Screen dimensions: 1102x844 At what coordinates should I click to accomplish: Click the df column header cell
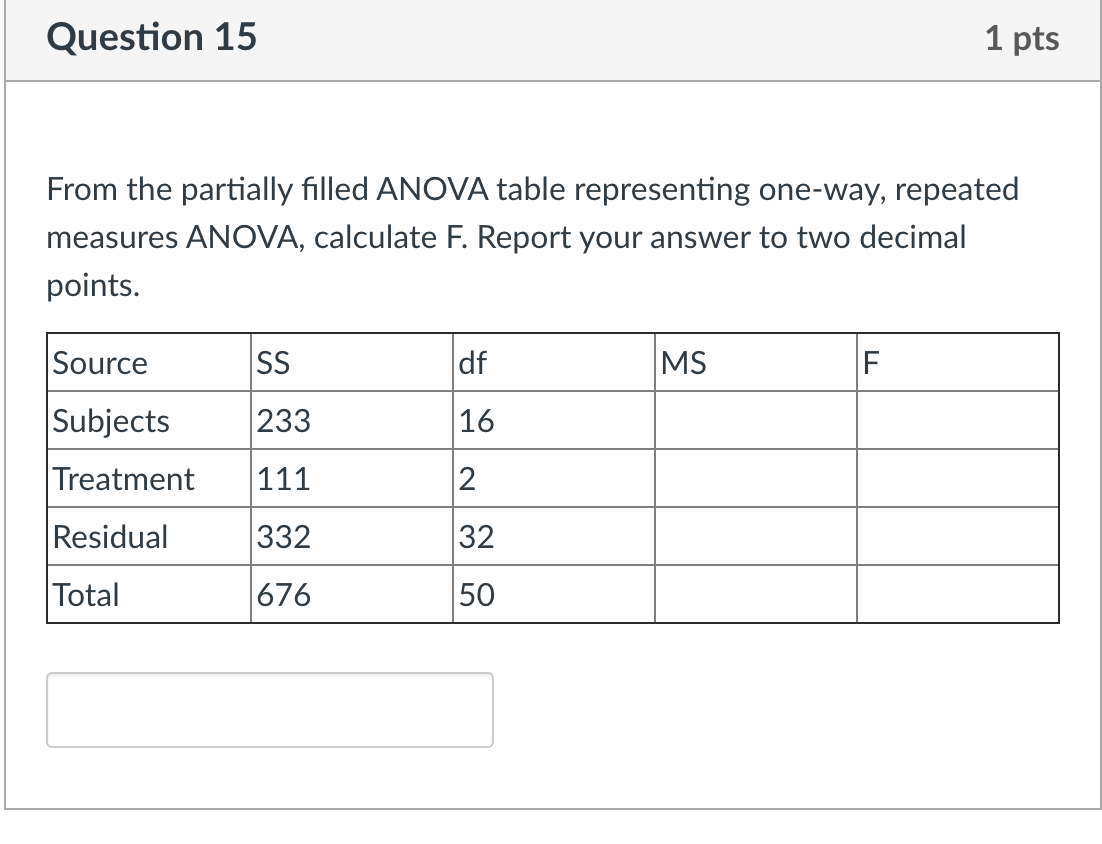pos(473,363)
